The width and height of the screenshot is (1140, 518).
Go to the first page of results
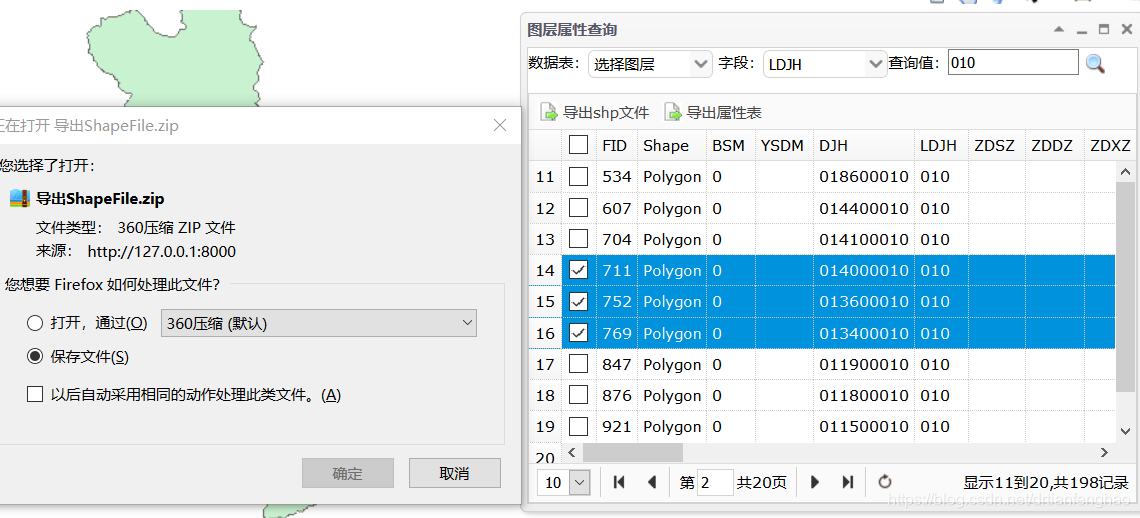point(619,482)
